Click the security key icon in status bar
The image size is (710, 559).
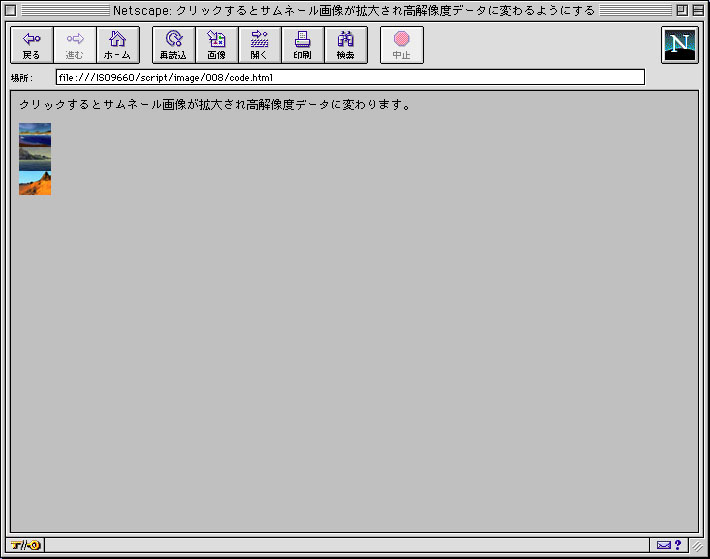click(26, 545)
